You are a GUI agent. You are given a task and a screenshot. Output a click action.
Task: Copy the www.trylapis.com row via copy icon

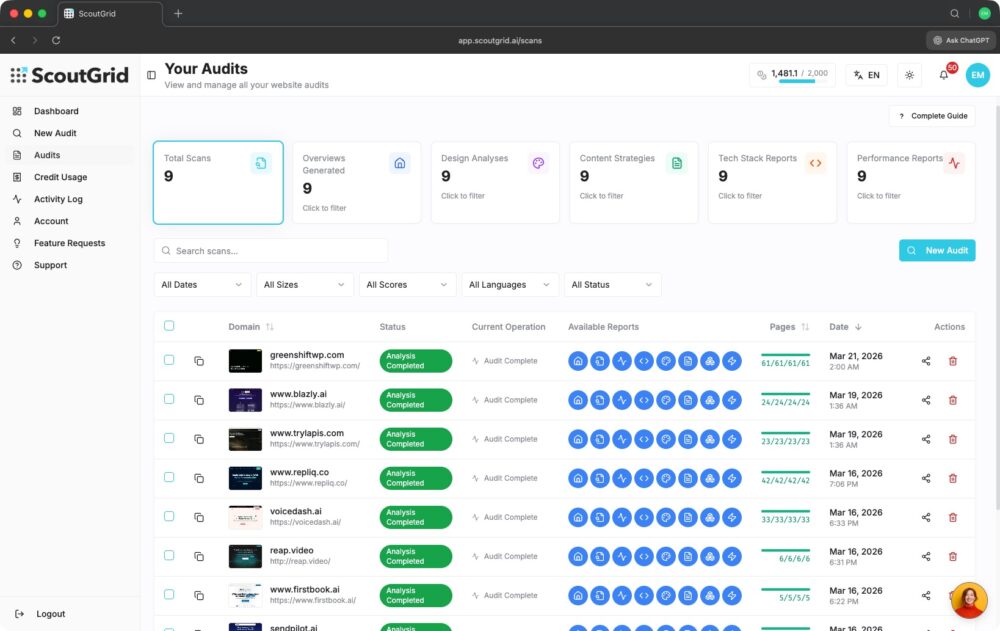[199, 439]
